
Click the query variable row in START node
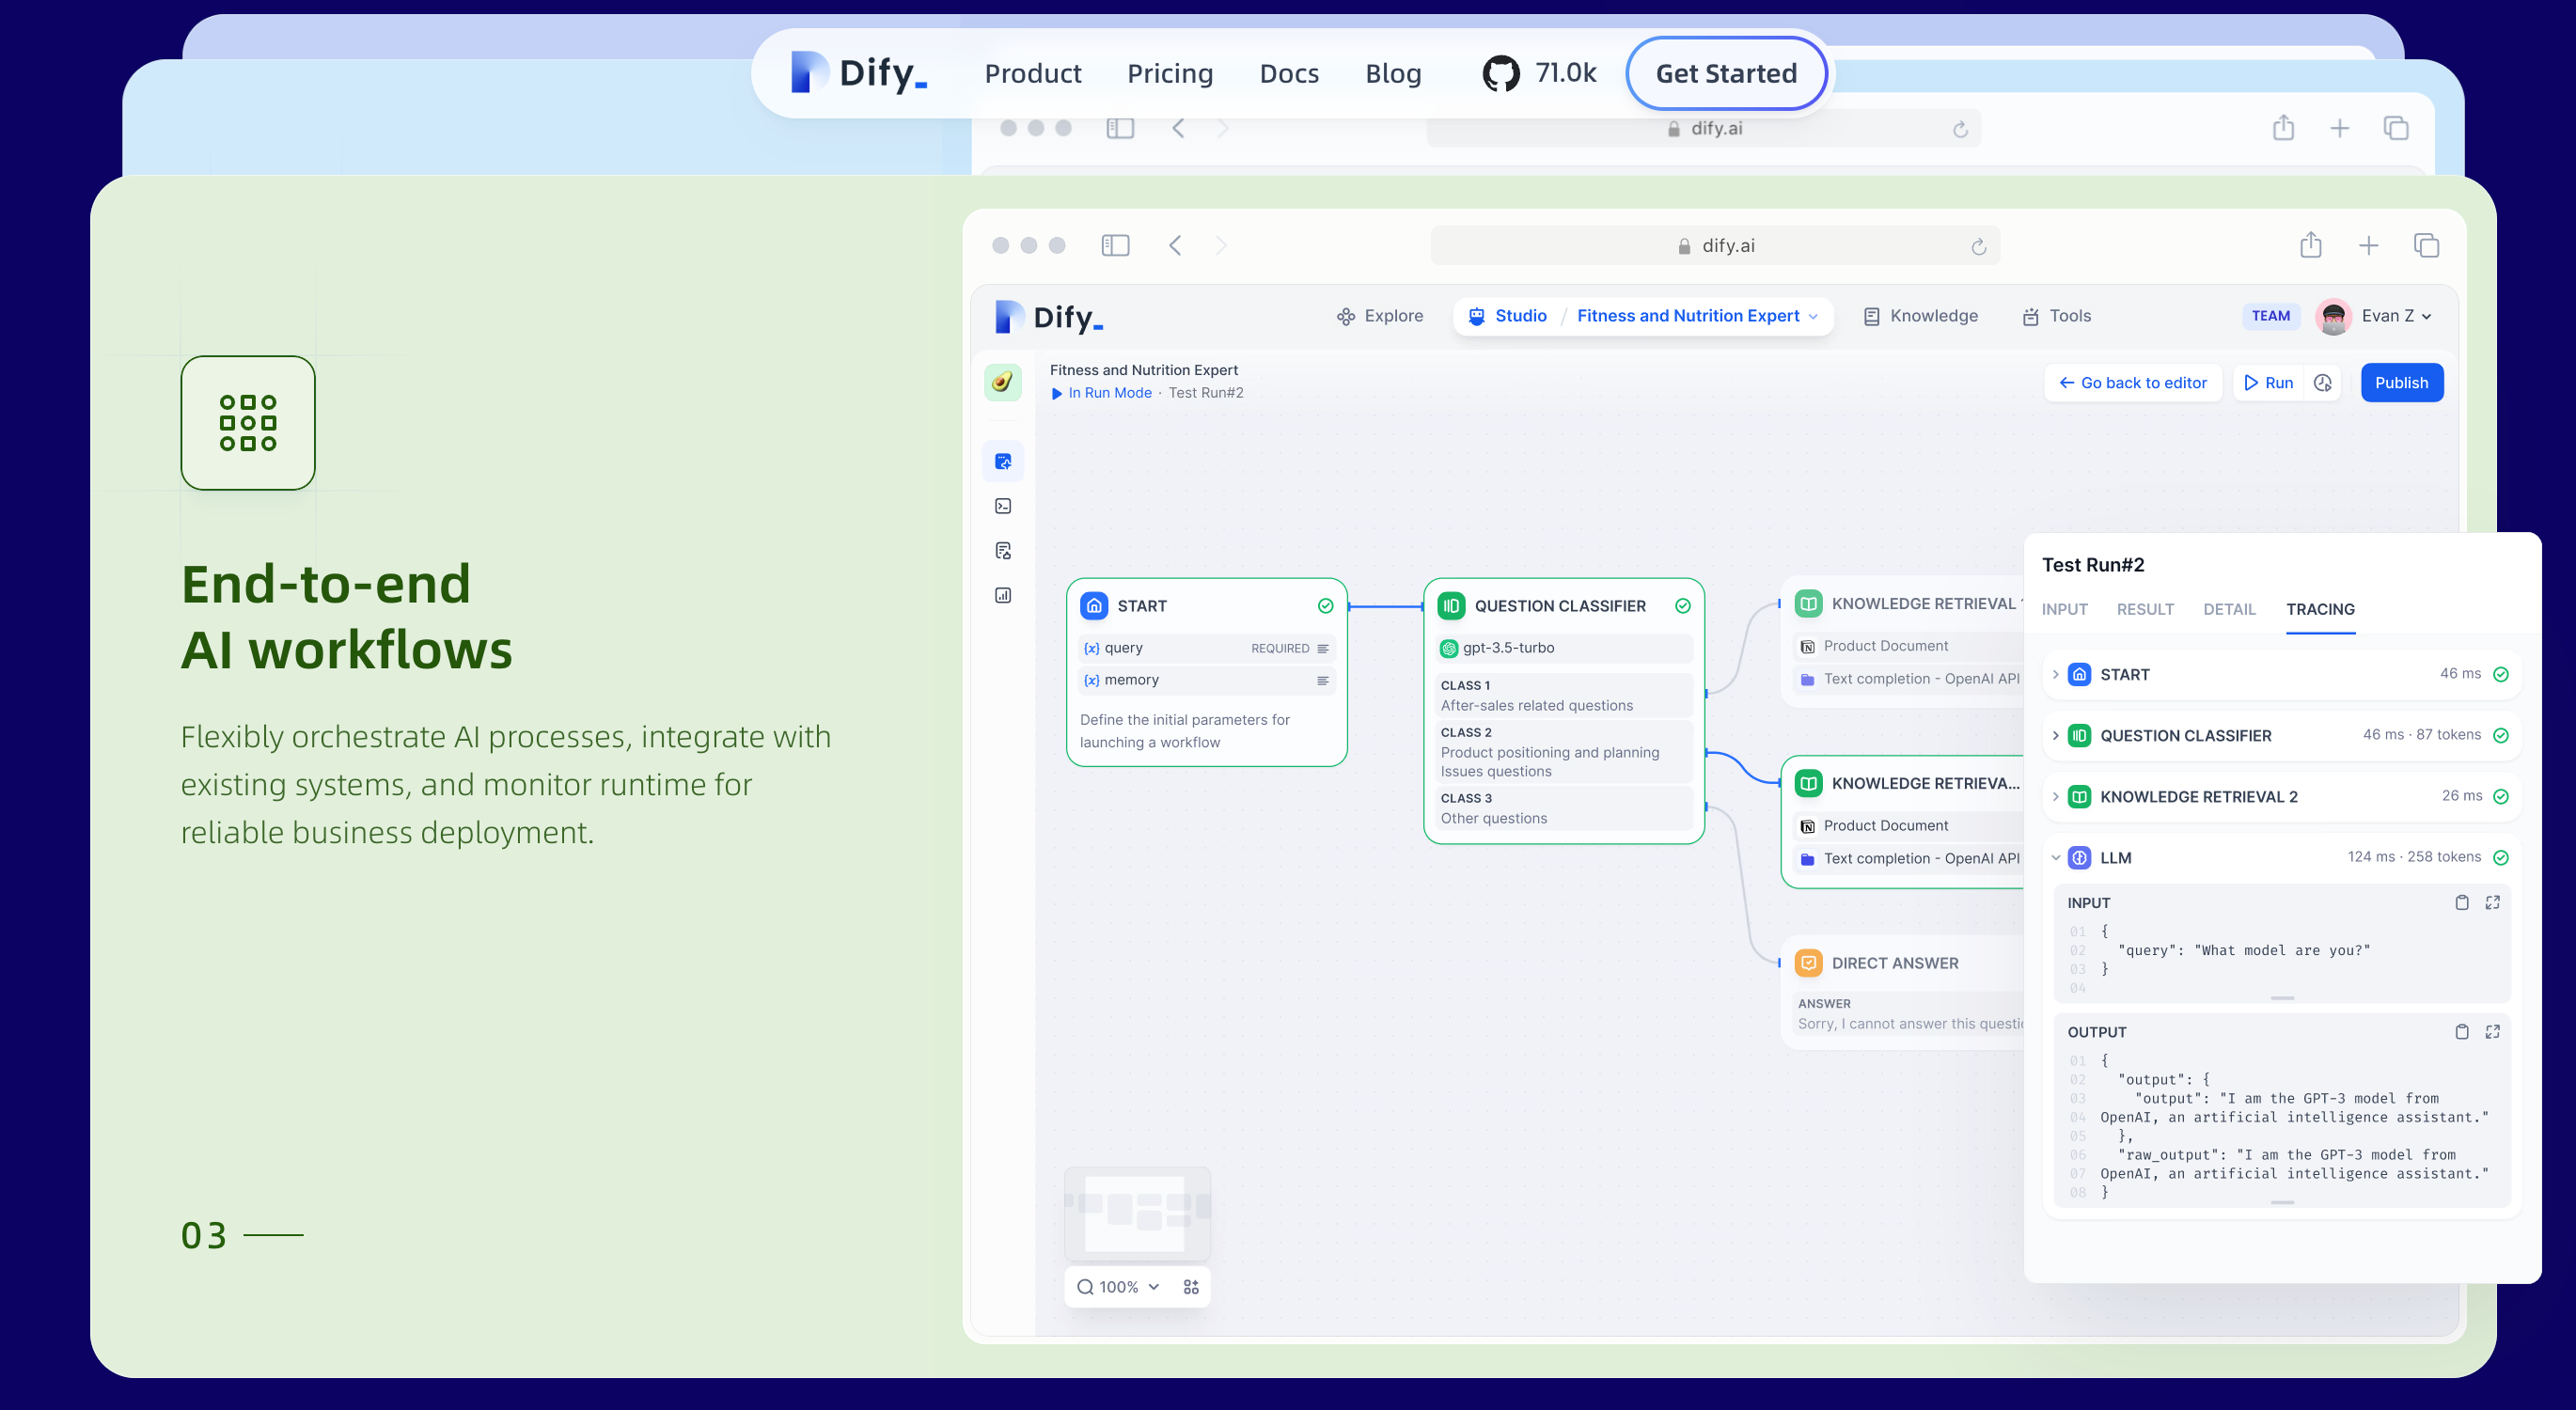click(1207, 648)
